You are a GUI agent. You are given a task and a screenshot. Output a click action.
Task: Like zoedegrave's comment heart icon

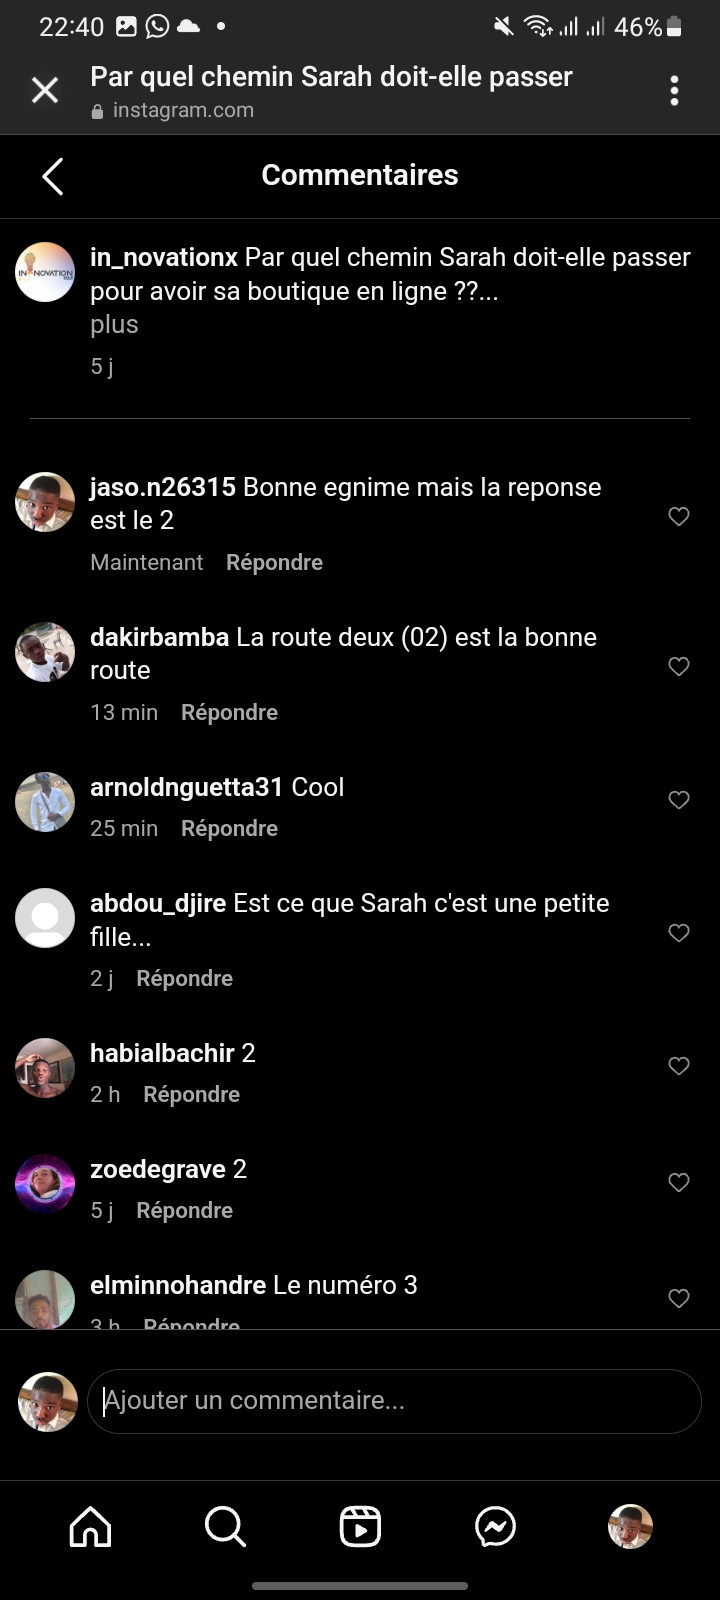pos(679,1182)
